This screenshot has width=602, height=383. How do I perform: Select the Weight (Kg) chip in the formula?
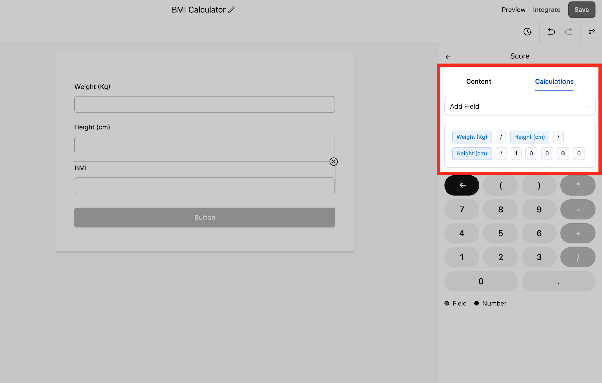472,137
